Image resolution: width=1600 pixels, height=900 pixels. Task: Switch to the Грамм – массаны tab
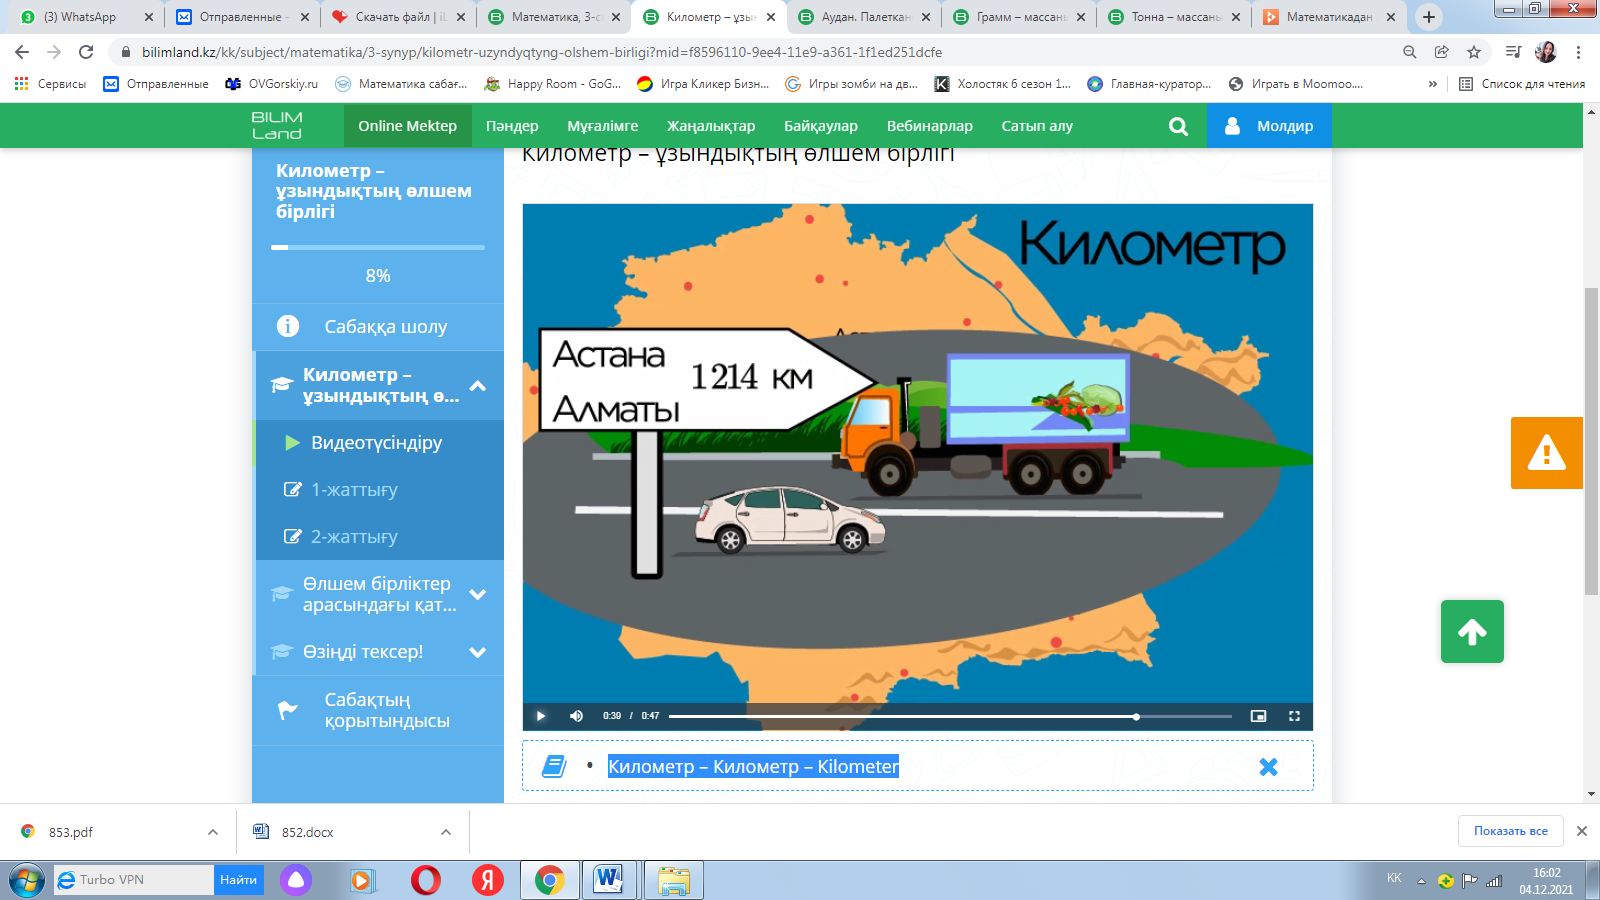tap(1018, 17)
